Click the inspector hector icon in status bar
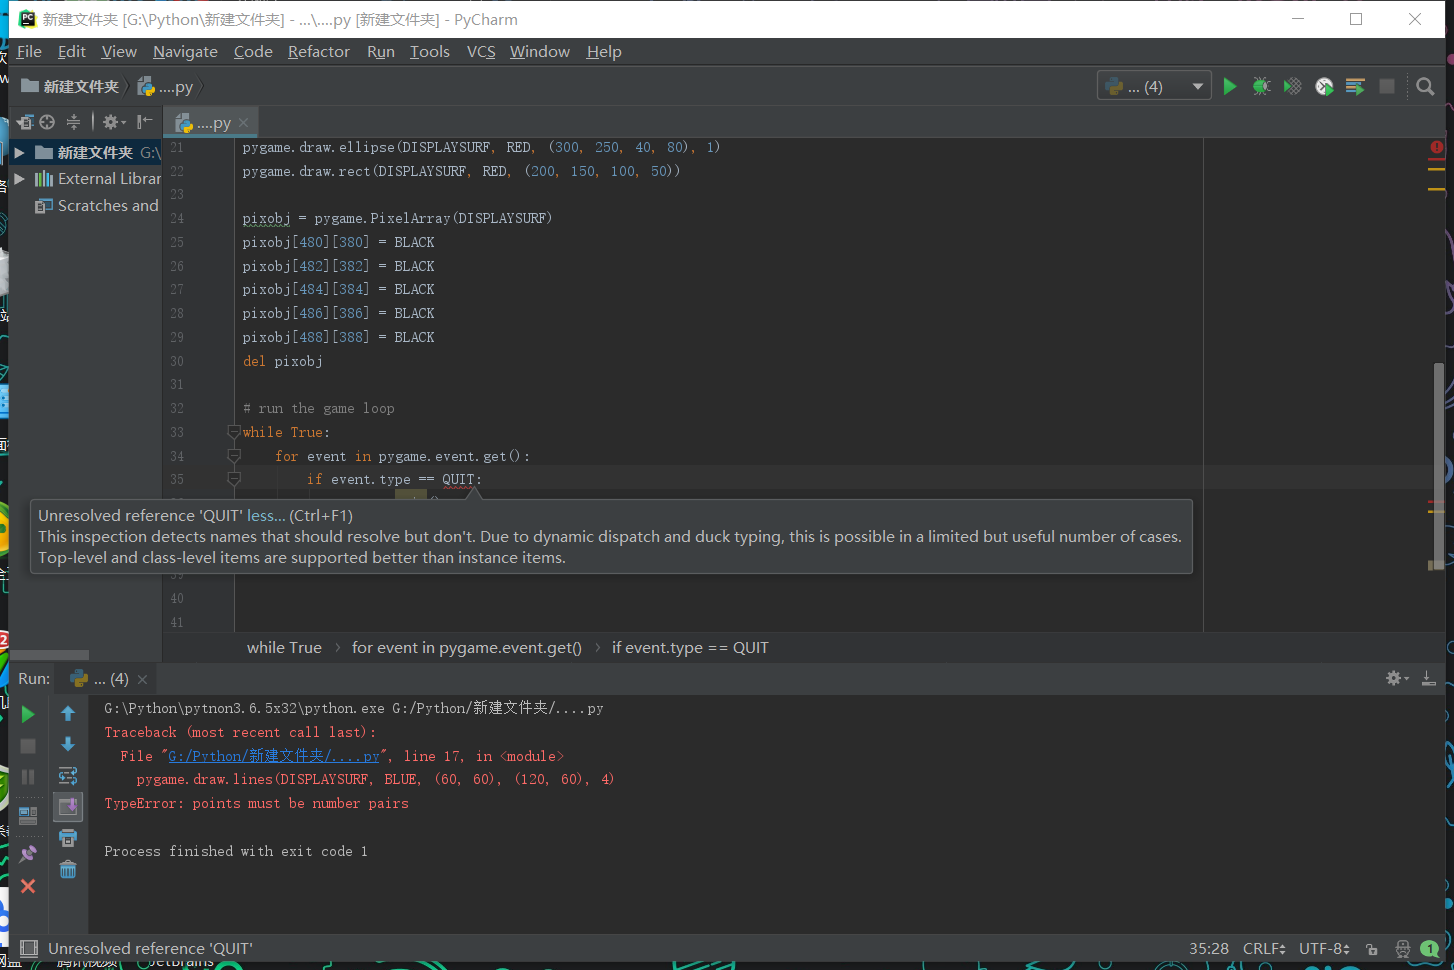This screenshot has width=1454, height=970. click(x=1403, y=949)
